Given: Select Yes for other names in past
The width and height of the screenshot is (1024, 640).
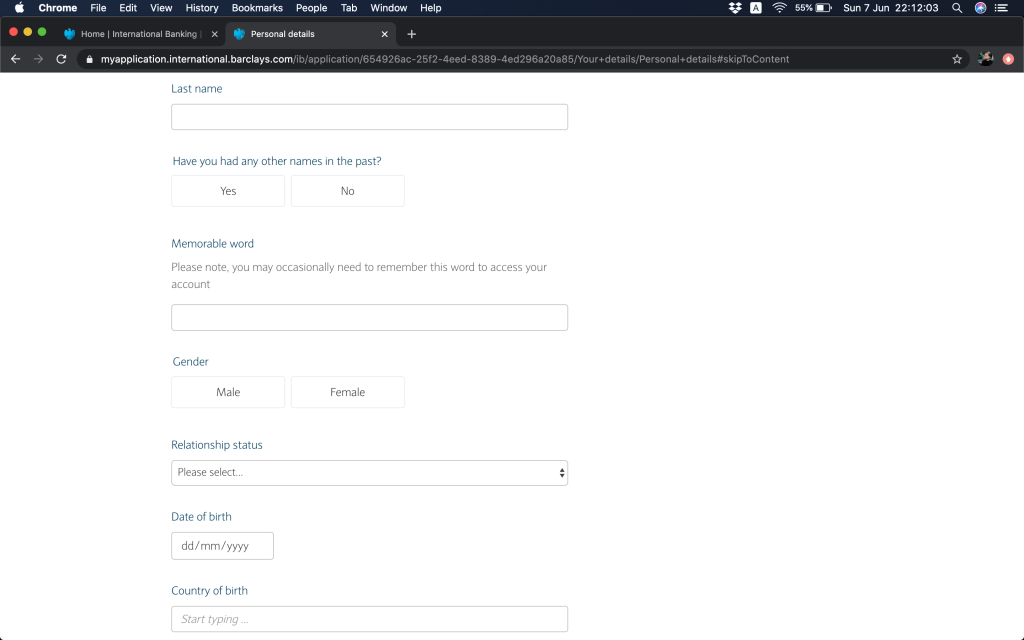Looking at the screenshot, I should click(x=228, y=191).
